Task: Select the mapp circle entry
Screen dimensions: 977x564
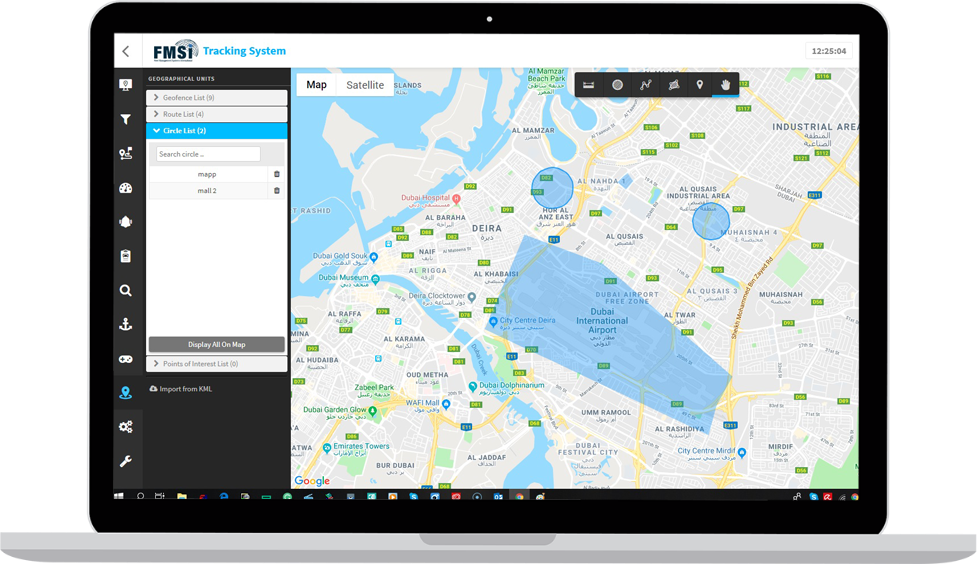Action: tap(207, 174)
